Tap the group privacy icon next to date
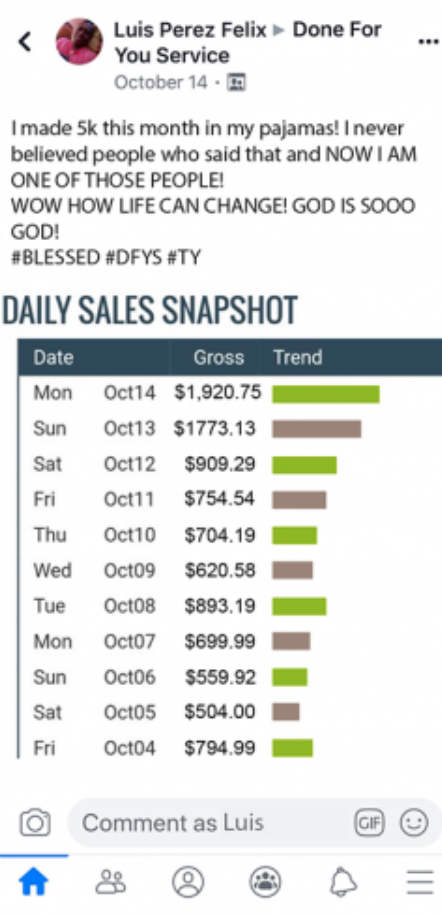 click(x=236, y=83)
